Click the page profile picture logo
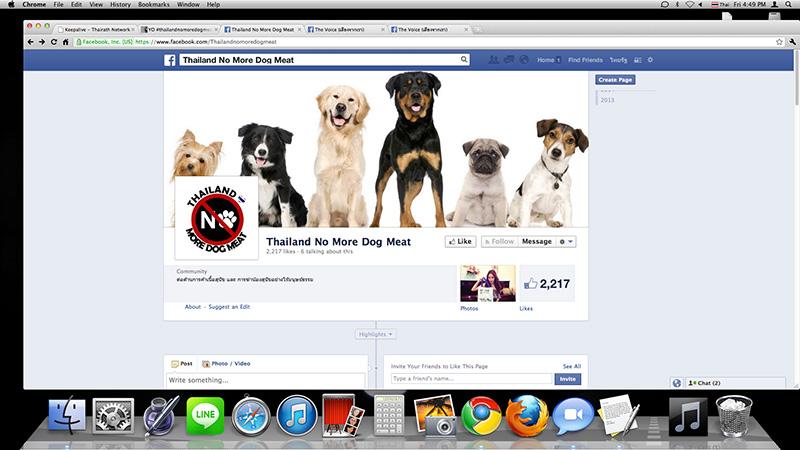This screenshot has width=800, height=450. pos(217,218)
